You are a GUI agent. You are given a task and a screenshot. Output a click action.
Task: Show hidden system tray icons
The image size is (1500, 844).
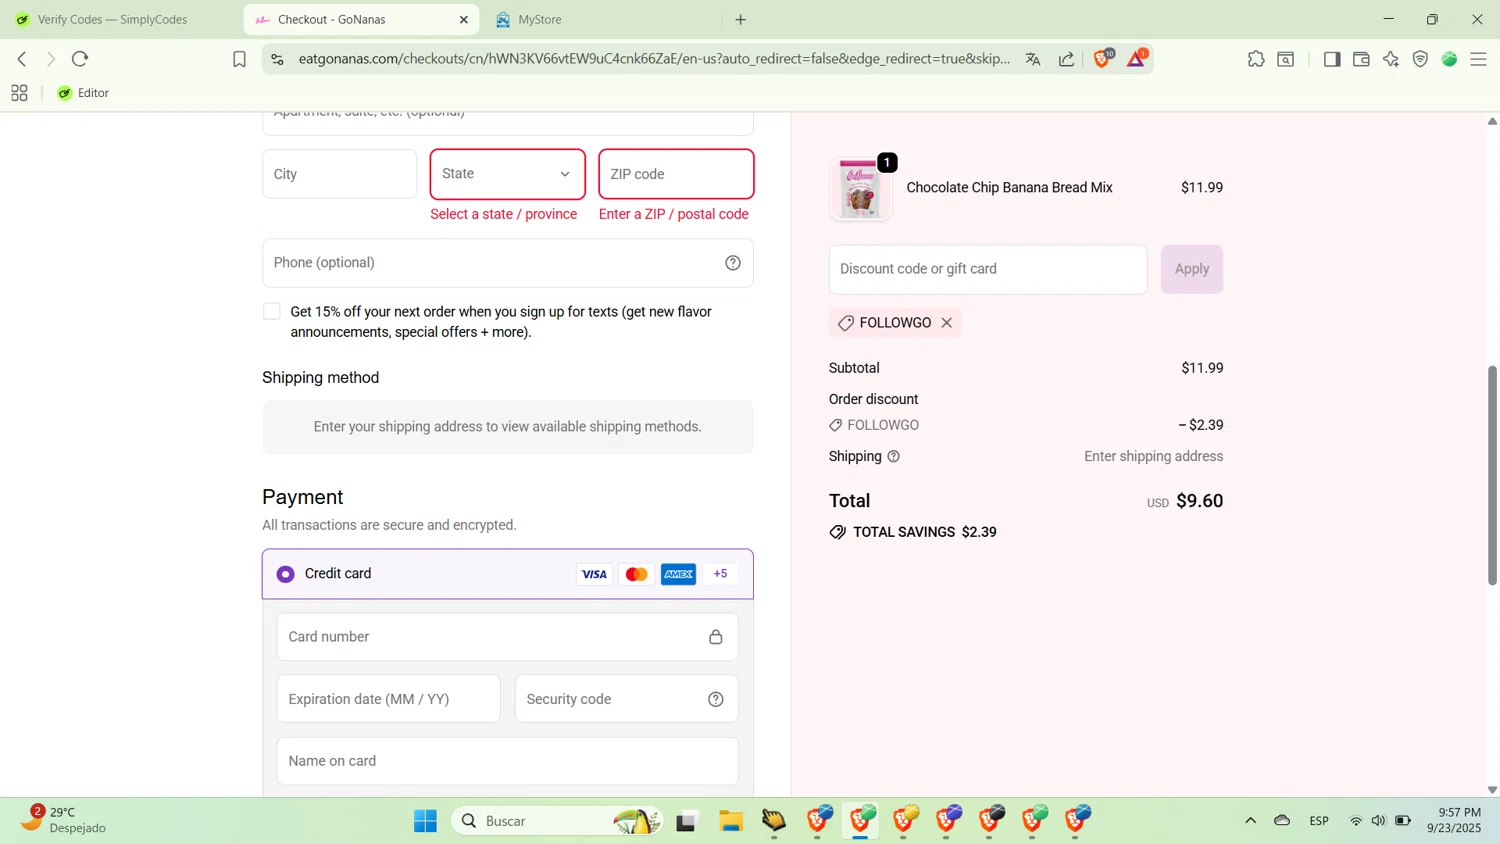point(1250,821)
